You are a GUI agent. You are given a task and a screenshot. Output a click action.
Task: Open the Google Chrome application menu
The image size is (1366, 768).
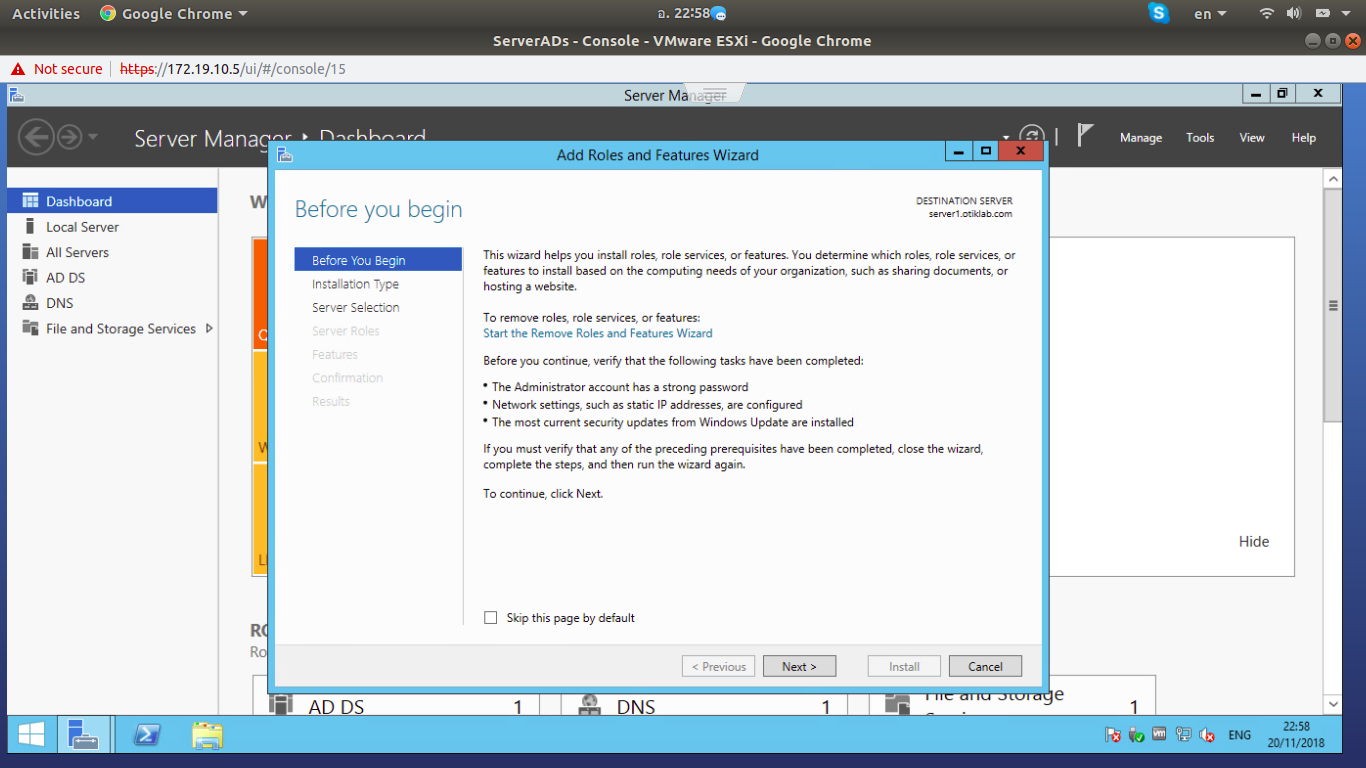[174, 14]
